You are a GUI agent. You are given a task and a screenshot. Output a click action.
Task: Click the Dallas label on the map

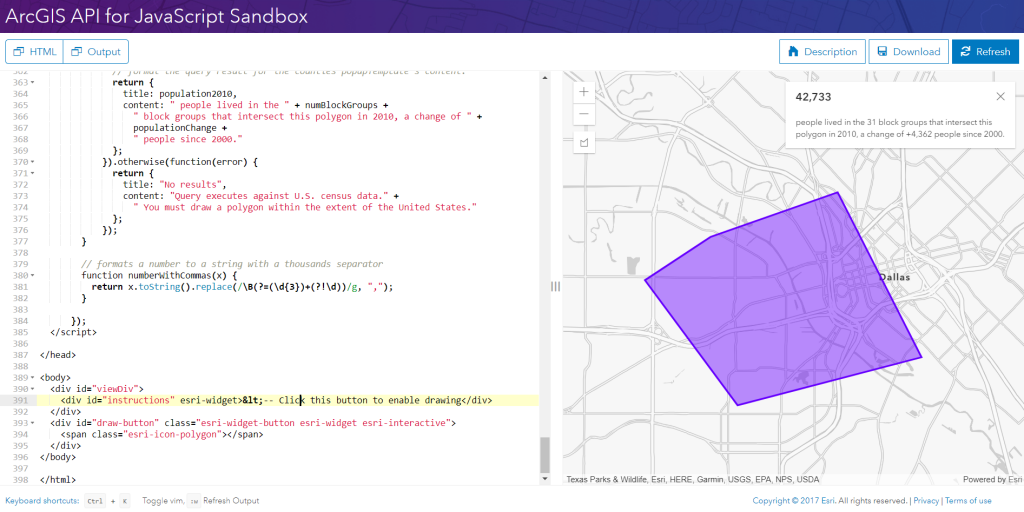tap(895, 278)
